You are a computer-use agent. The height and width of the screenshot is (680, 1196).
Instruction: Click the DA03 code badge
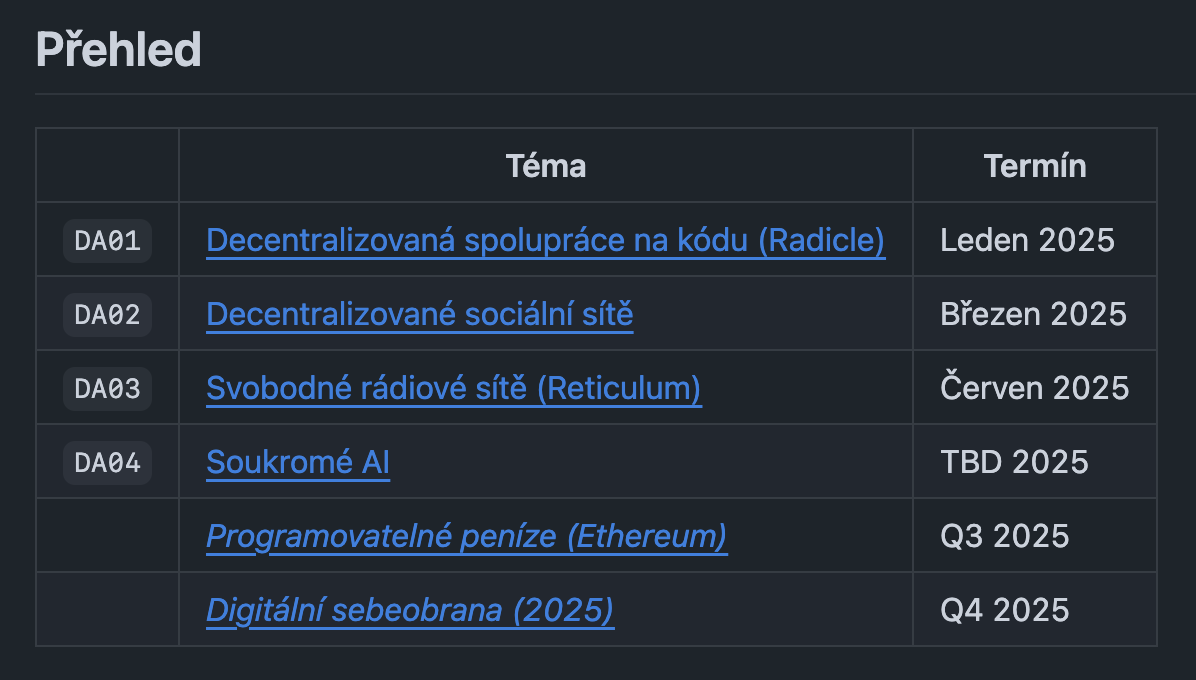point(108,389)
